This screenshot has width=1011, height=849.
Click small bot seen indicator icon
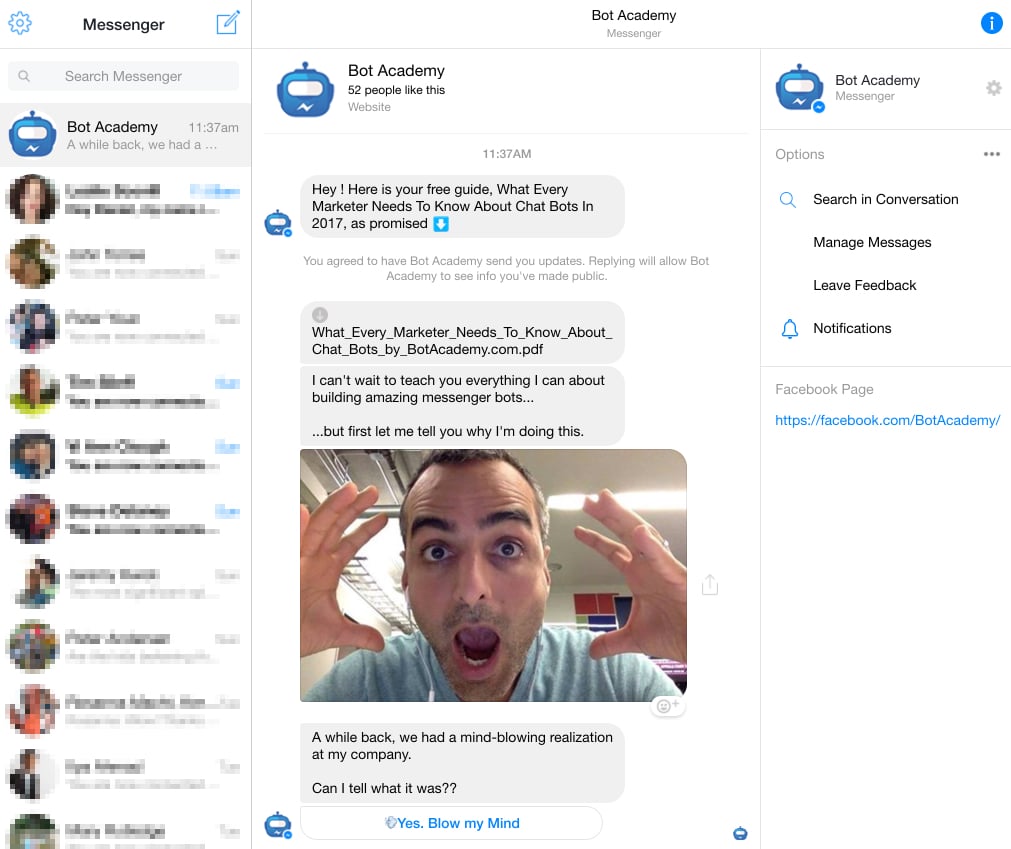tap(740, 834)
